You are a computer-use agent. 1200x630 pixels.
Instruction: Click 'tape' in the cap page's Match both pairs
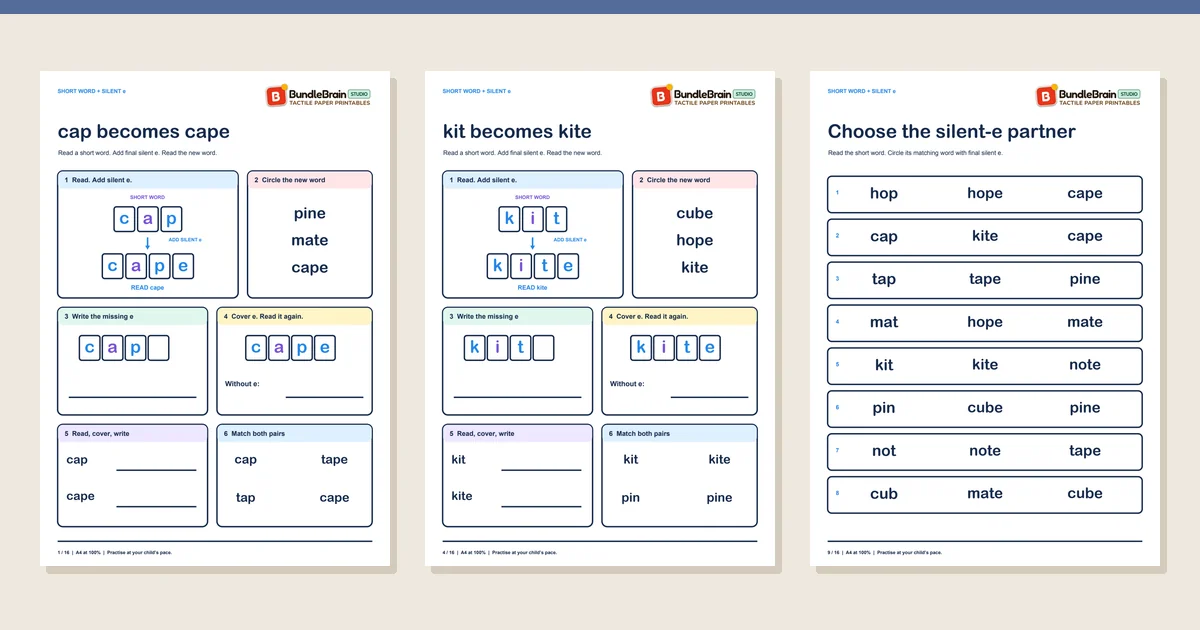pyautogui.click(x=335, y=460)
